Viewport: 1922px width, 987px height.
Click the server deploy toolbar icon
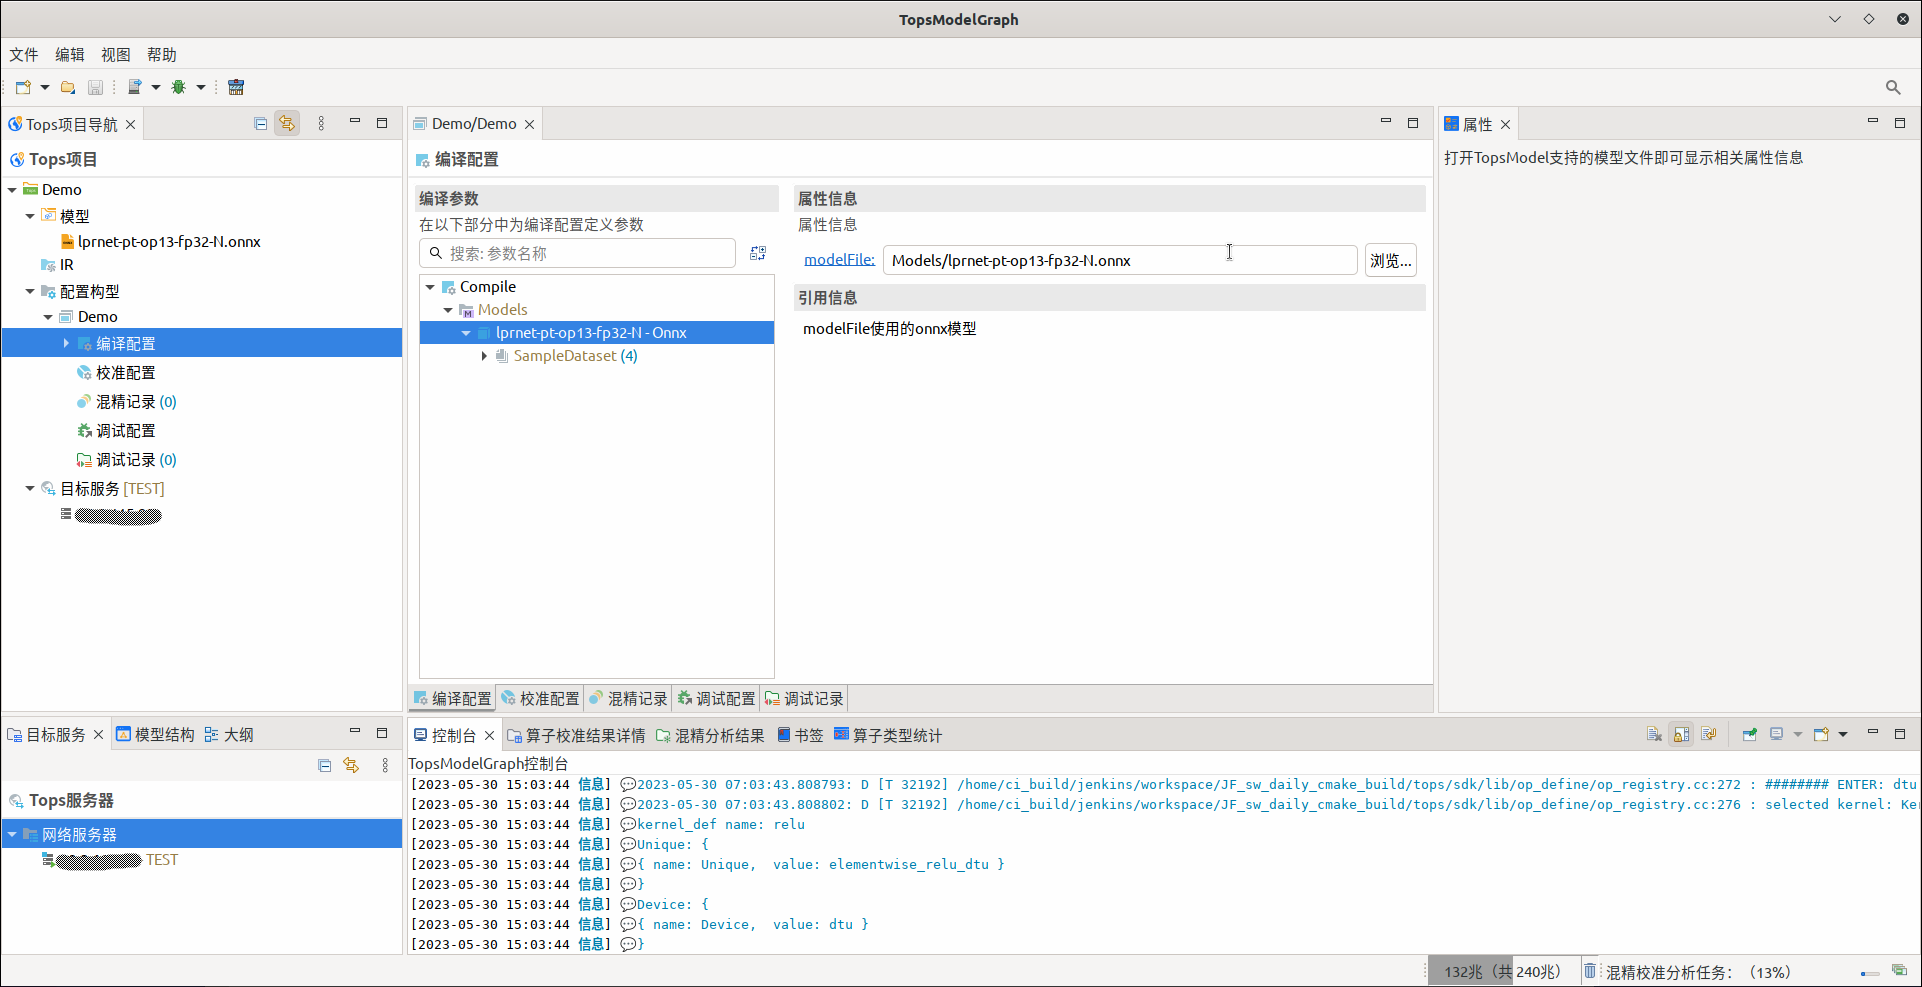pos(134,87)
